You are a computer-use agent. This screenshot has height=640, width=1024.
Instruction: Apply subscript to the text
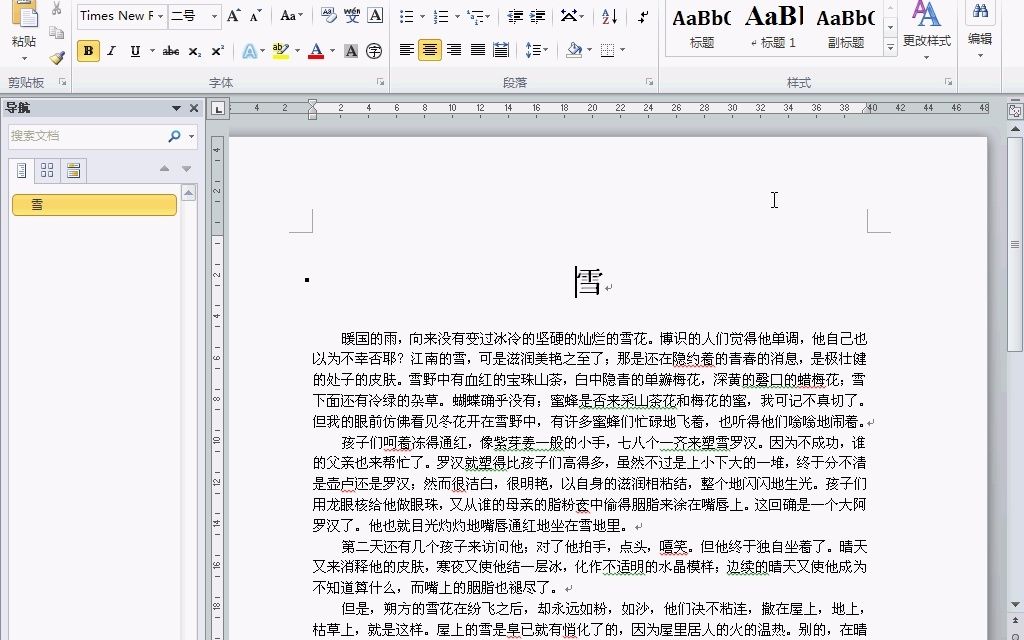(x=194, y=49)
